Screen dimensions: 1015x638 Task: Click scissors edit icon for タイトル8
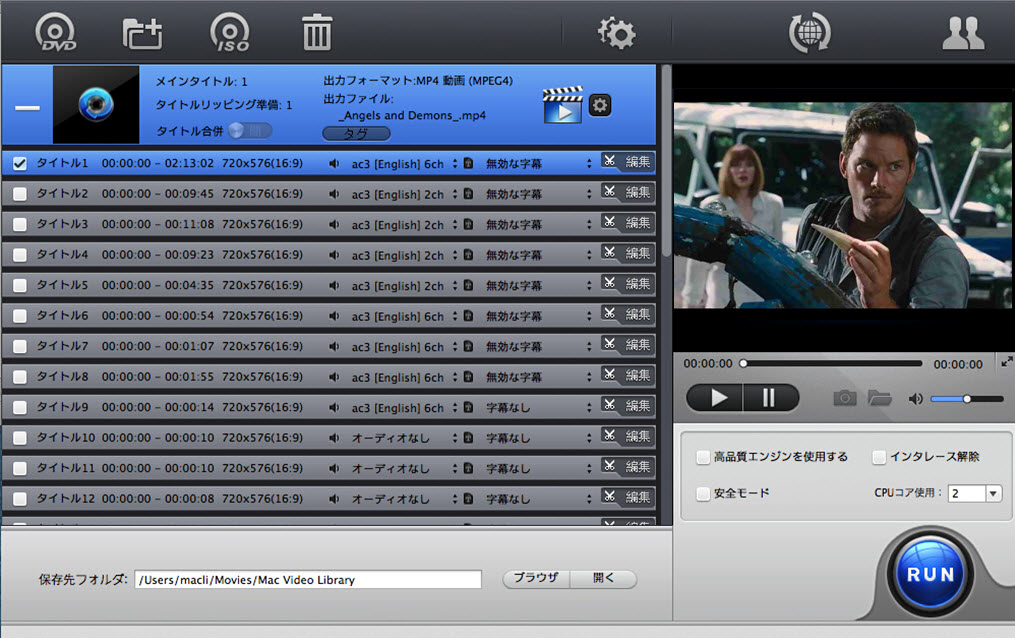609,374
